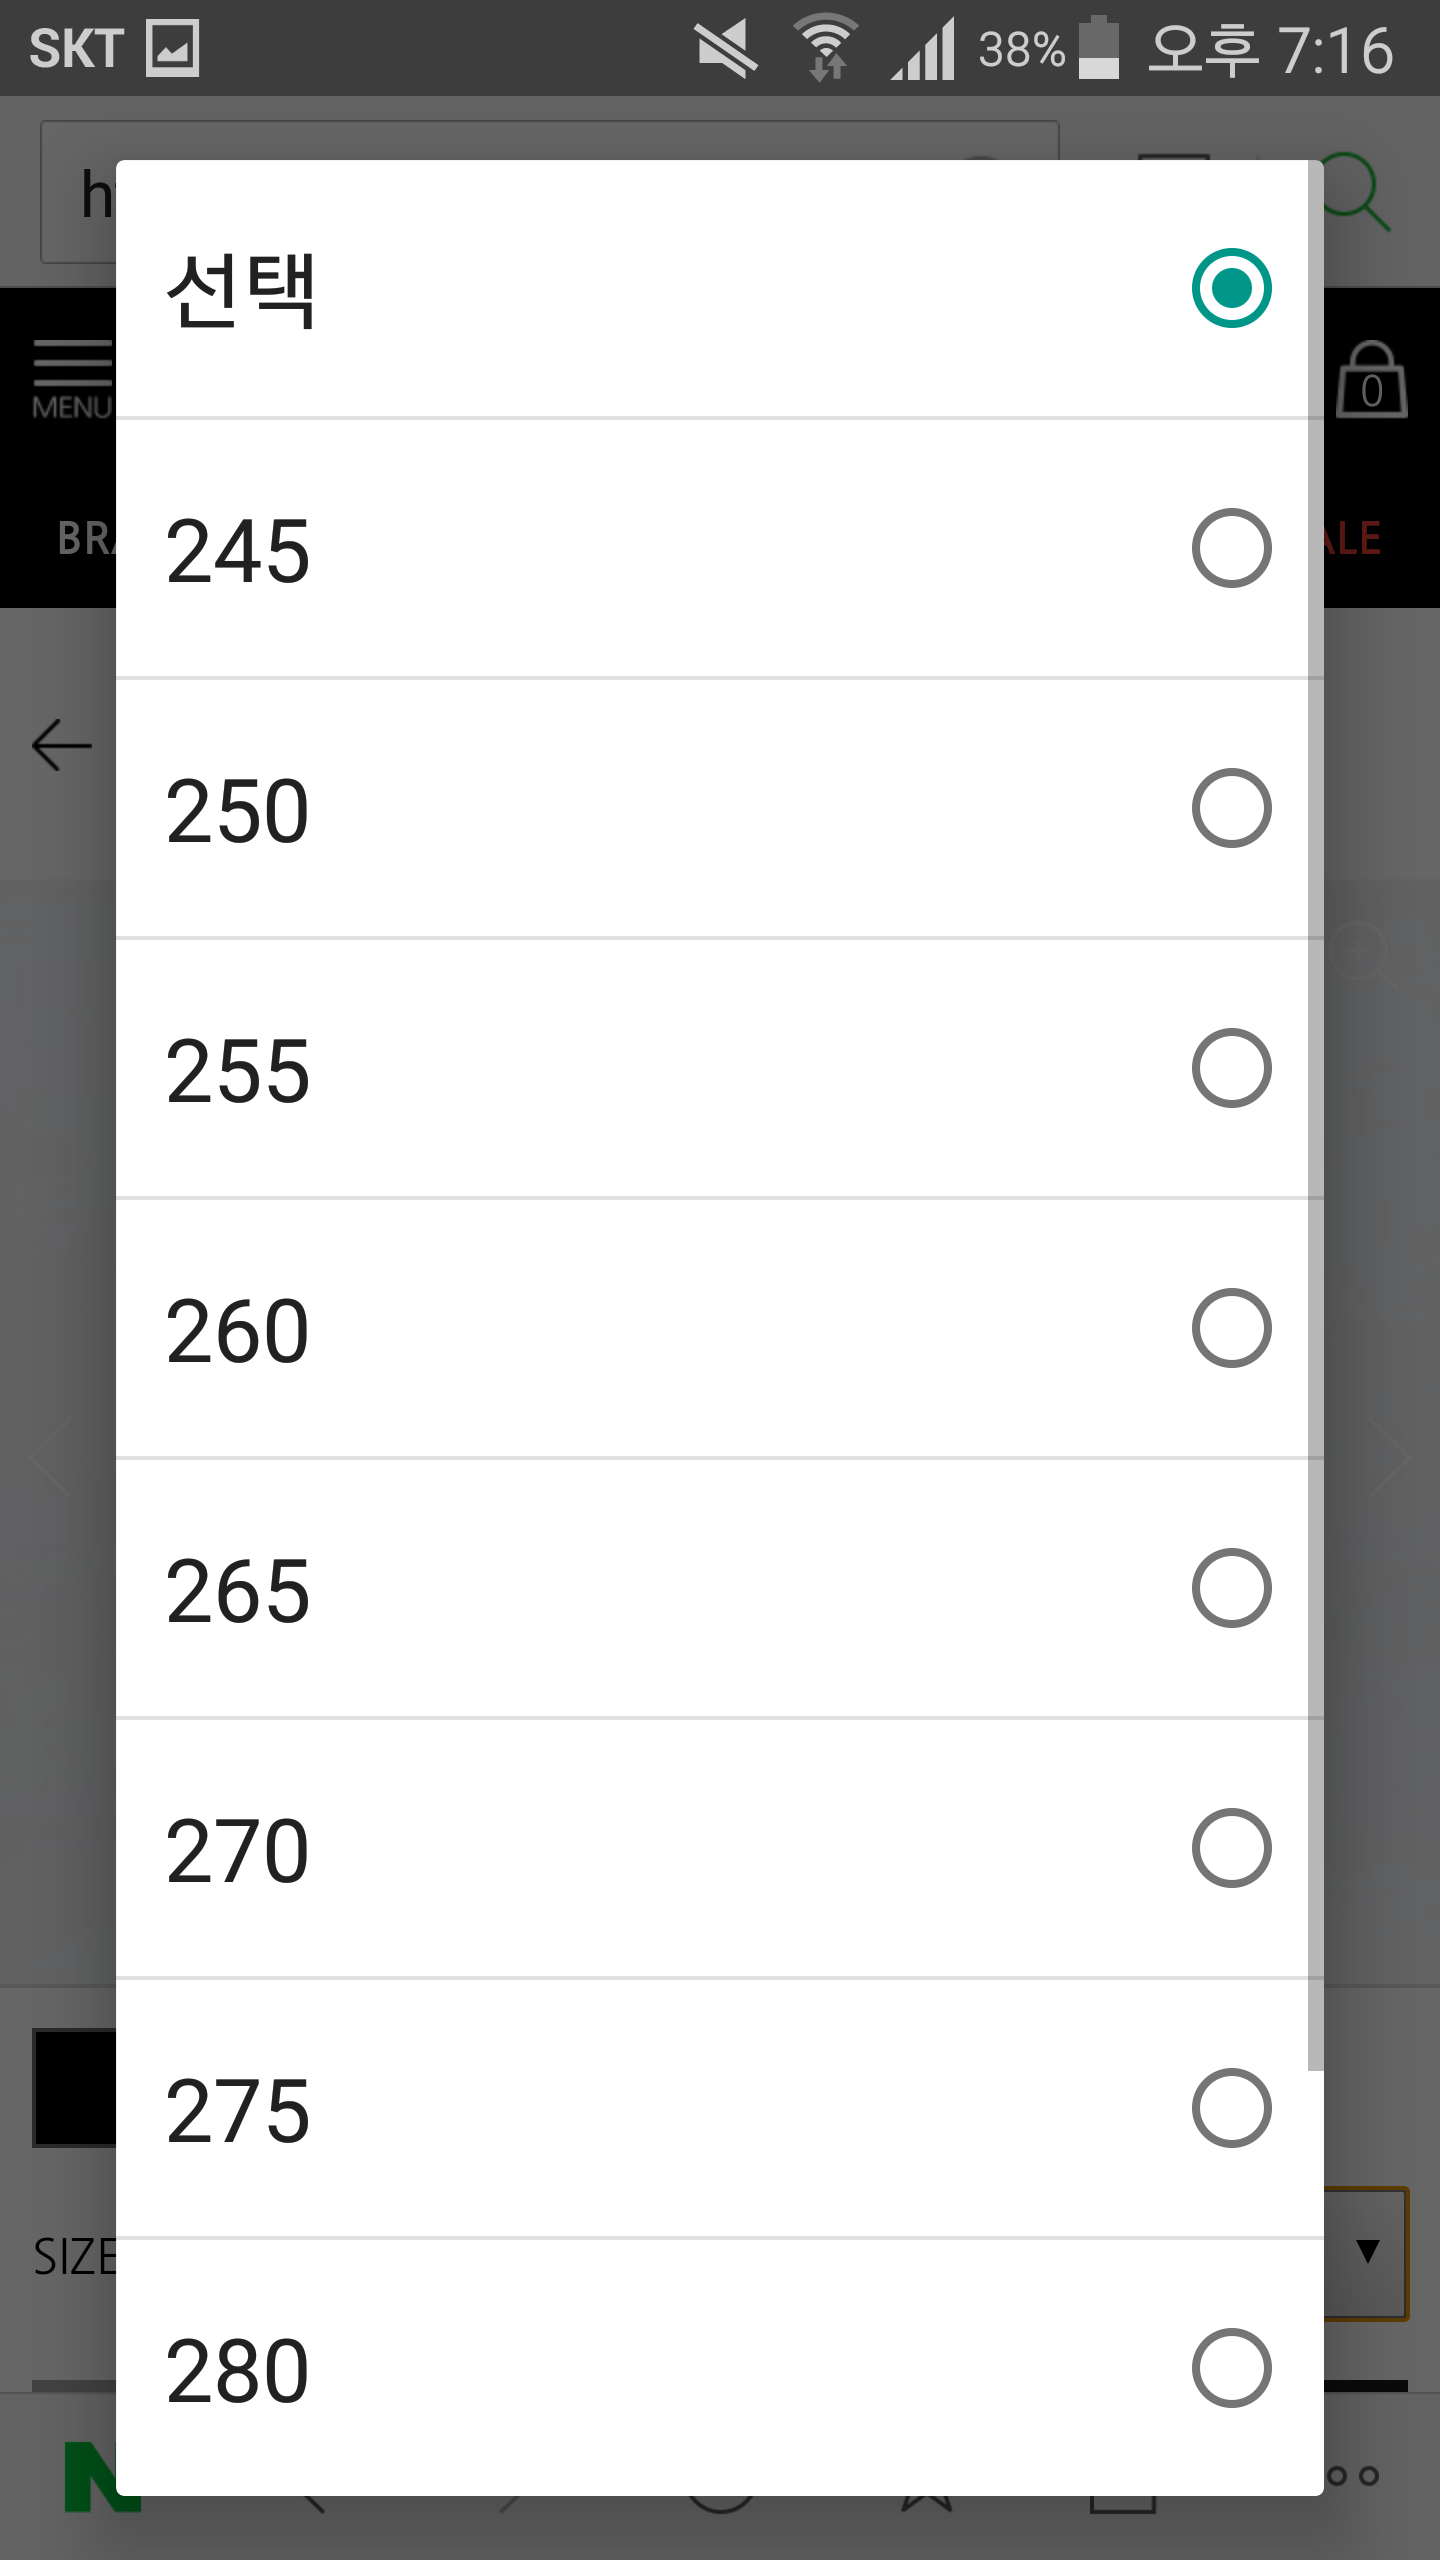Choose the 265 size option
Screen dimensions: 1440x2560
click(x=719, y=1588)
